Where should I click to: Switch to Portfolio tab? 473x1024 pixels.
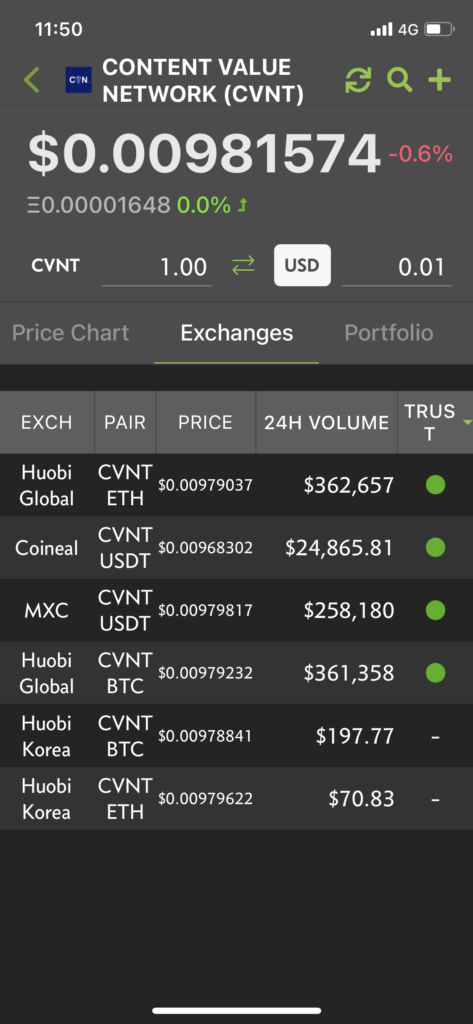coord(389,333)
